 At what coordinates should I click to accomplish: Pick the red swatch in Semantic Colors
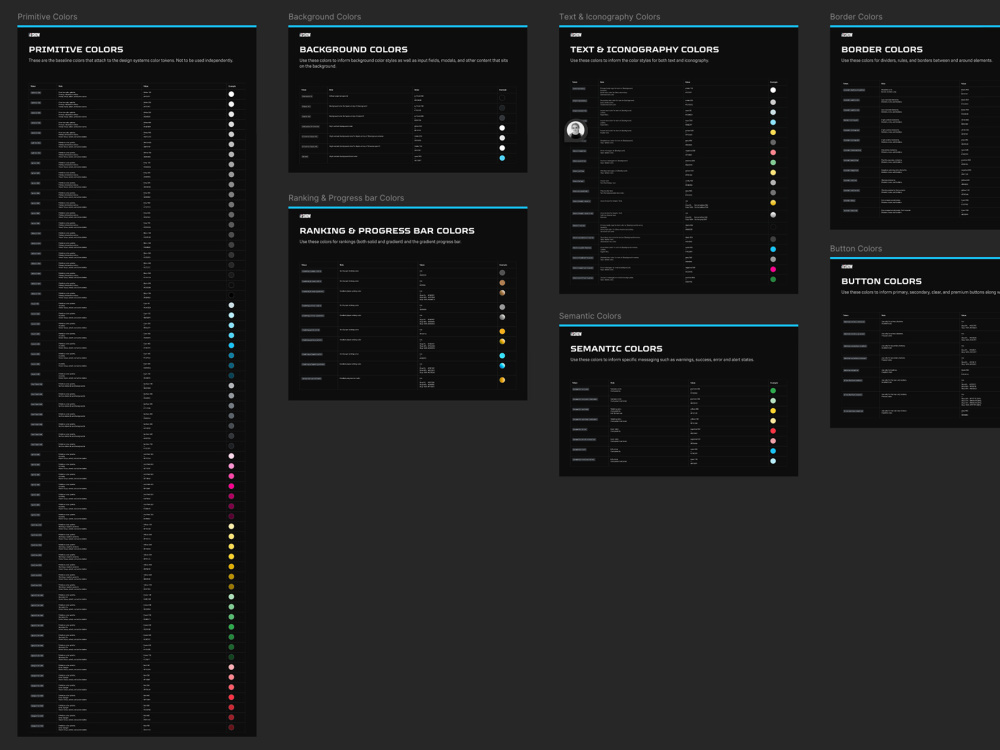pos(773,431)
